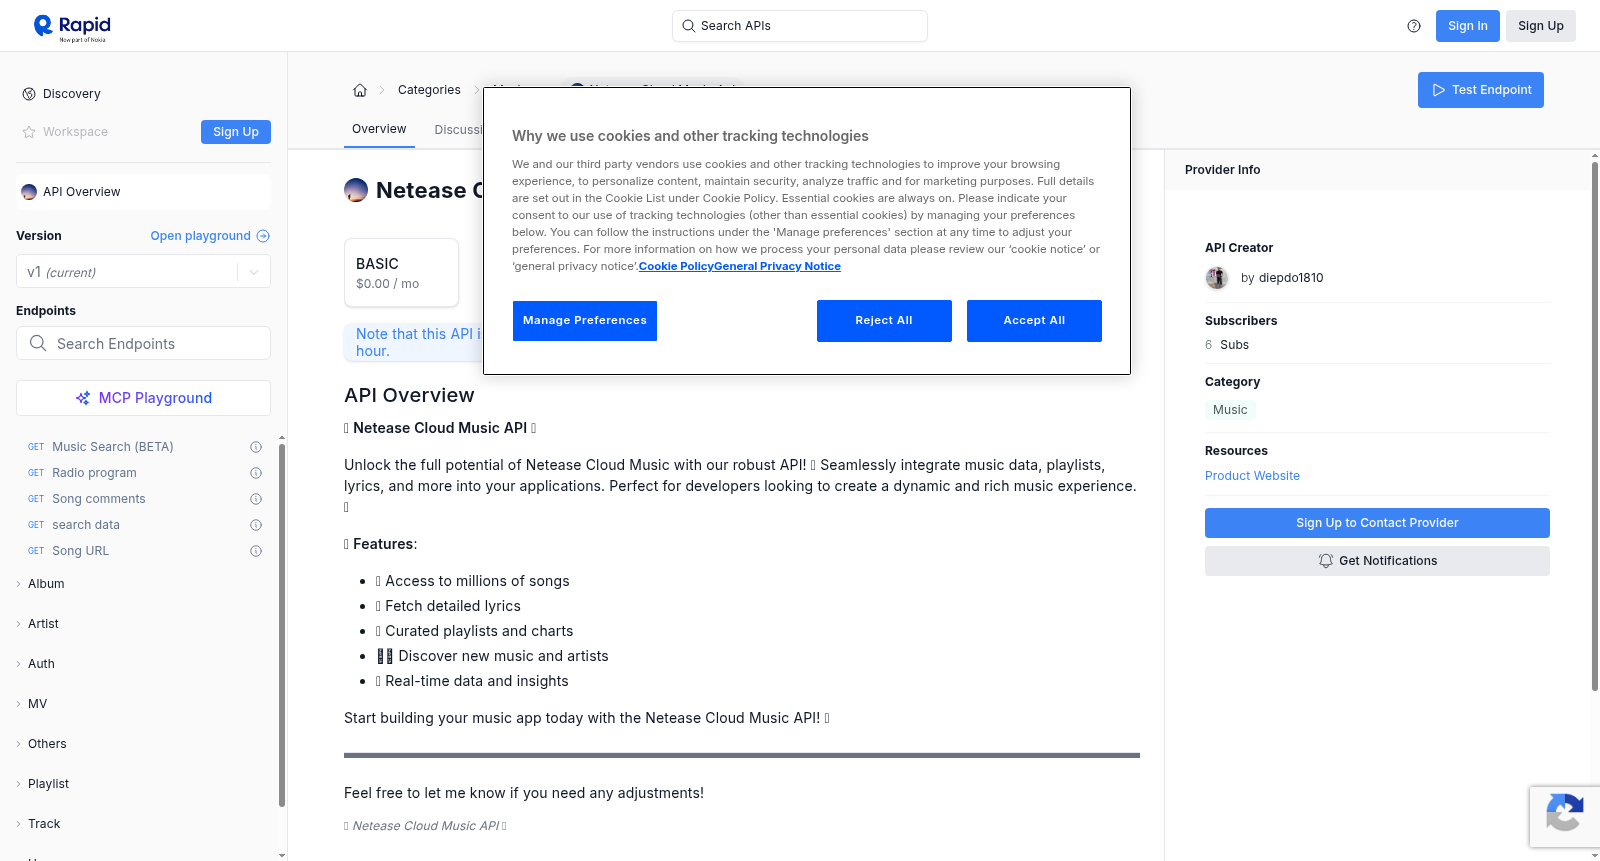Expand the Others endpoint group
Viewport: 1600px width, 861px height.
coord(47,744)
